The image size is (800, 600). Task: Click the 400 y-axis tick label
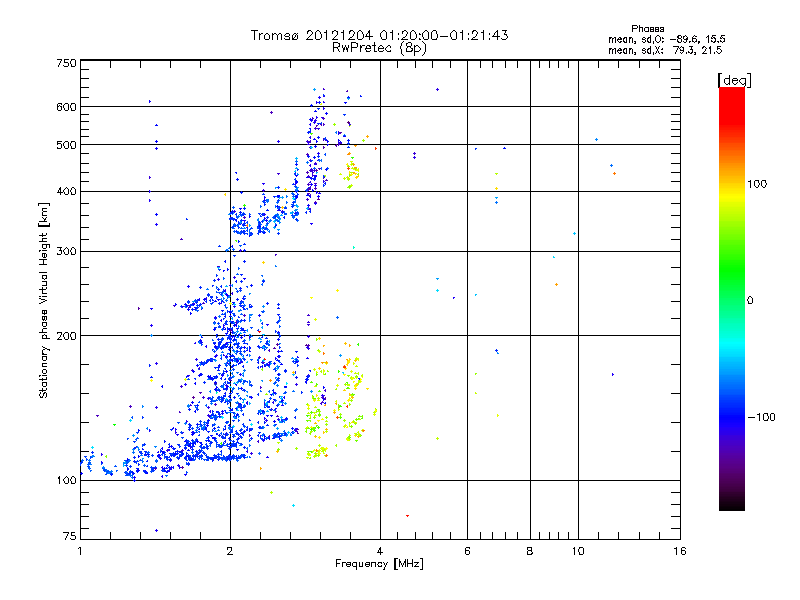(66, 191)
